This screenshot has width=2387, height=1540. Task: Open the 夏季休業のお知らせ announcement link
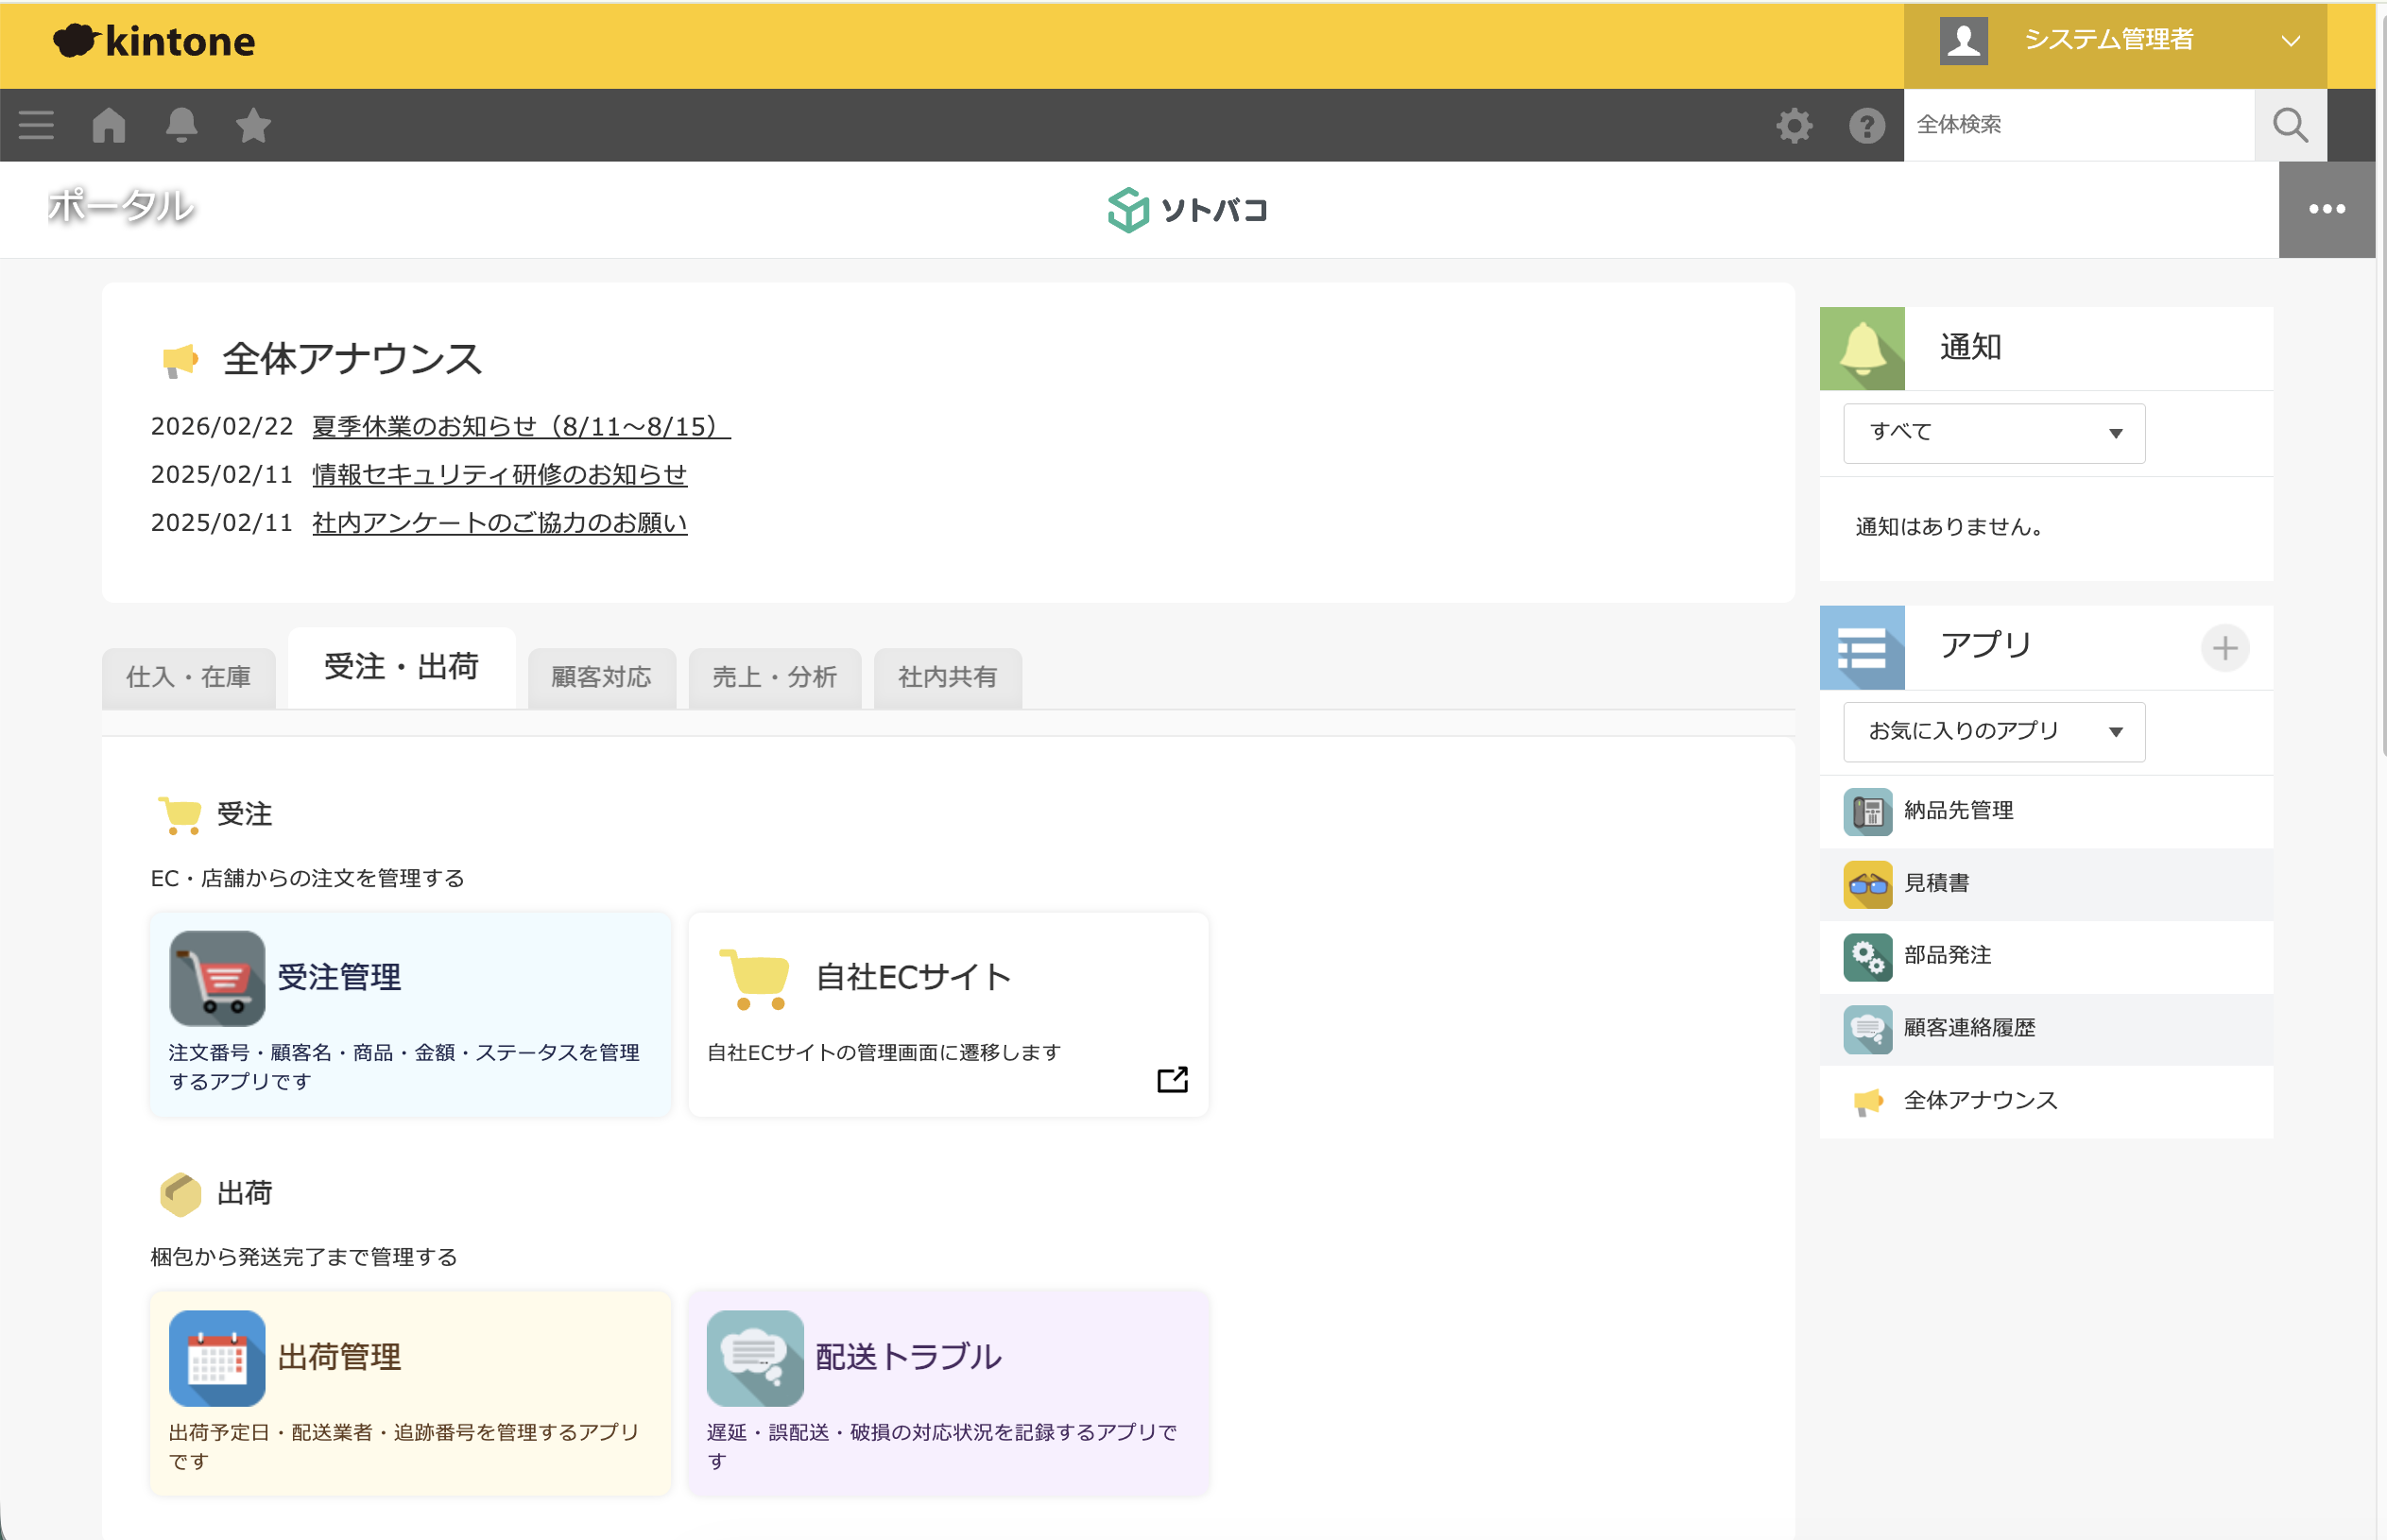click(x=521, y=427)
